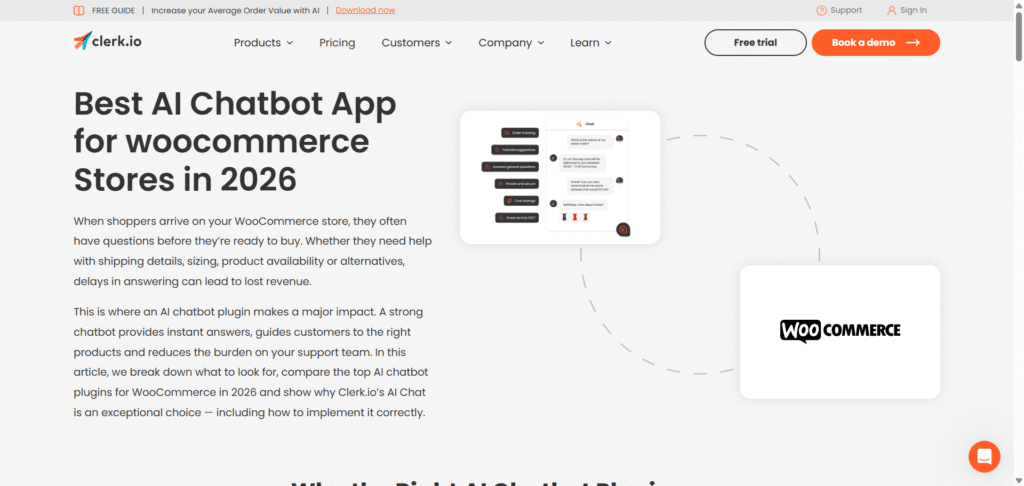Click the blue dress product thumbnail
The height and width of the screenshot is (486, 1024).
564,217
